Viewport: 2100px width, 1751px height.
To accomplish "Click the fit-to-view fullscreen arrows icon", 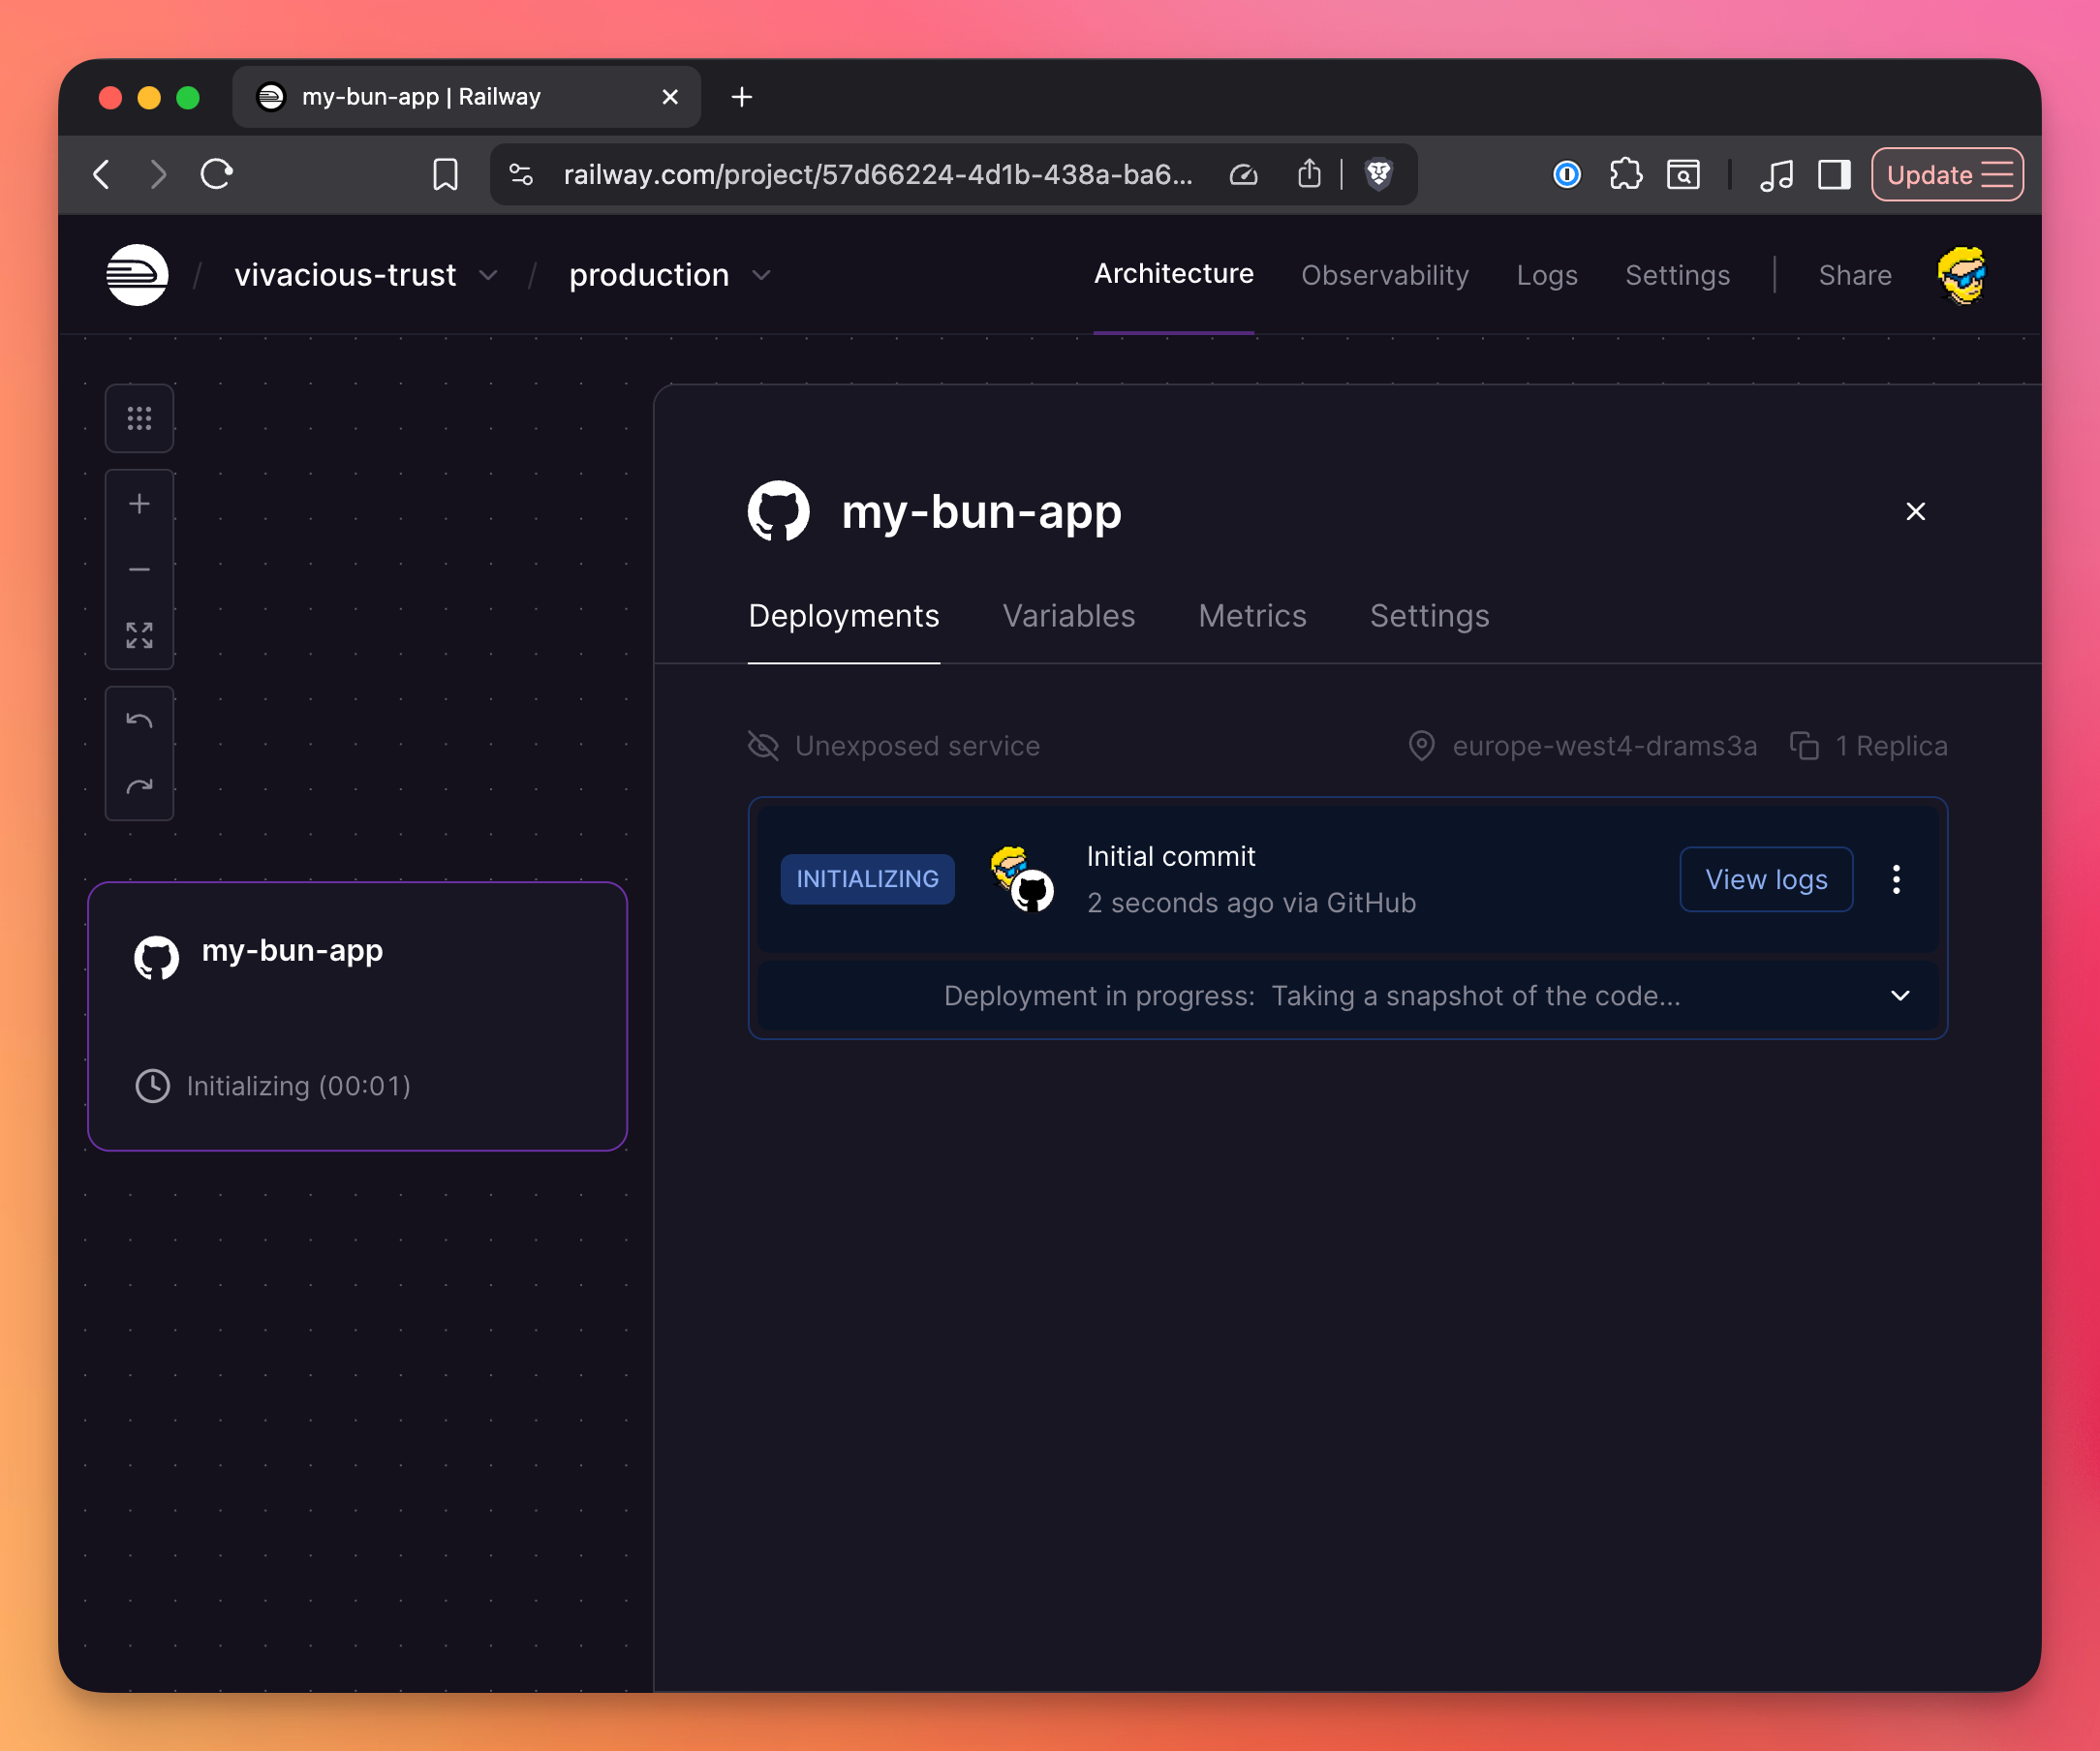I will coord(139,635).
